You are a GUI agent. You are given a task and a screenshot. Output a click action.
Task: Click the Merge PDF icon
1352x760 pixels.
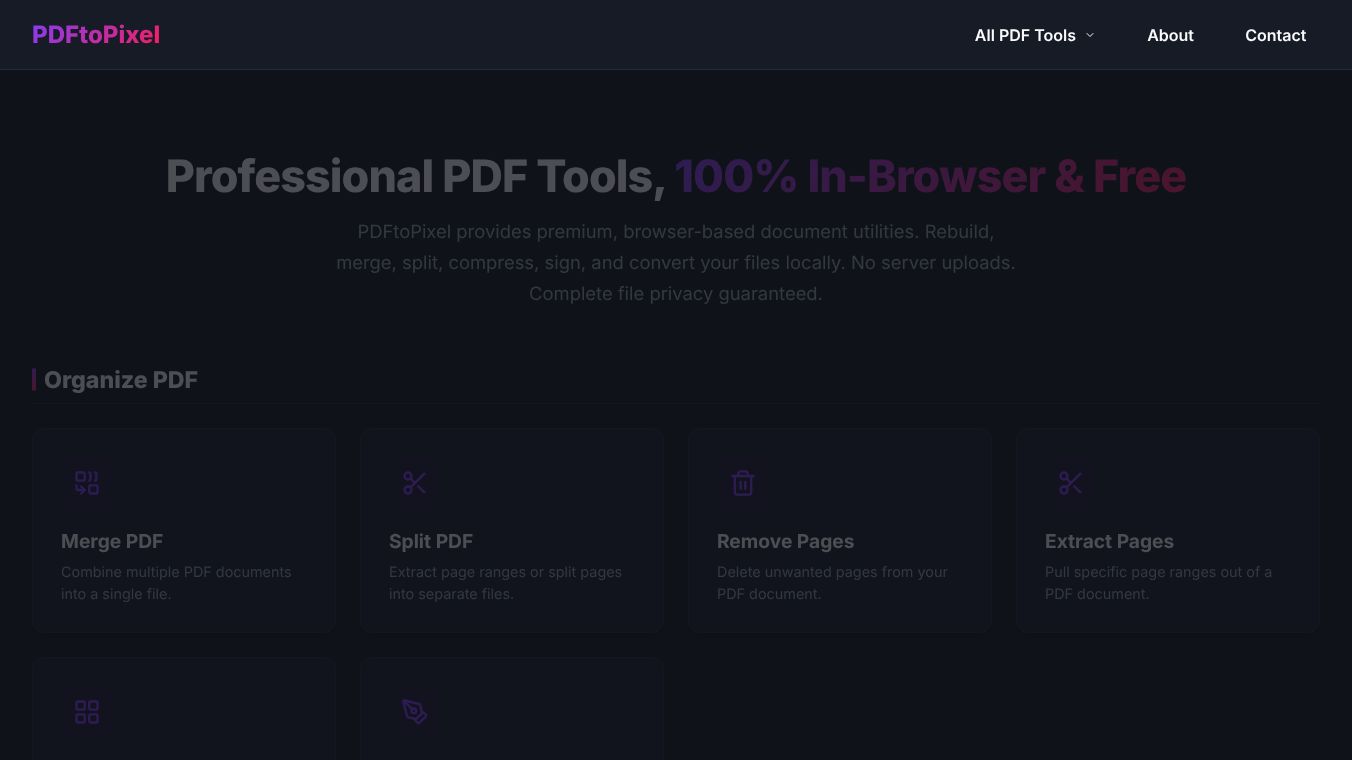pos(87,483)
